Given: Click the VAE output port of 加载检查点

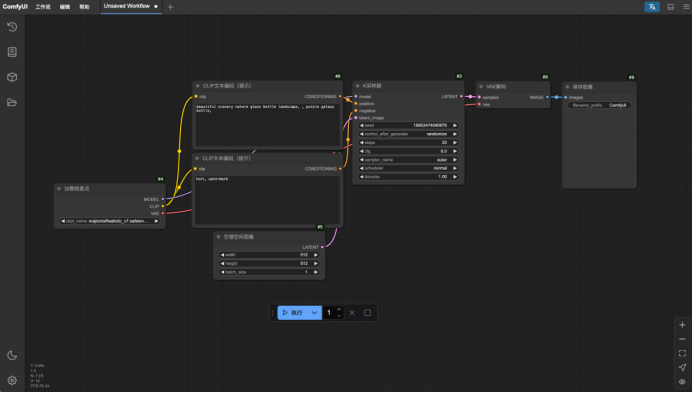Looking at the screenshot, I should pos(163,213).
